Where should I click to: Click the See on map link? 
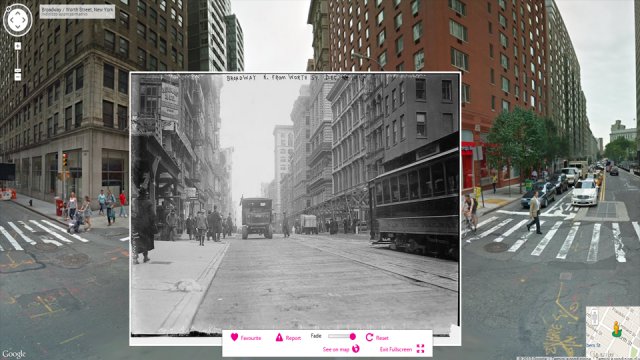tap(336, 349)
